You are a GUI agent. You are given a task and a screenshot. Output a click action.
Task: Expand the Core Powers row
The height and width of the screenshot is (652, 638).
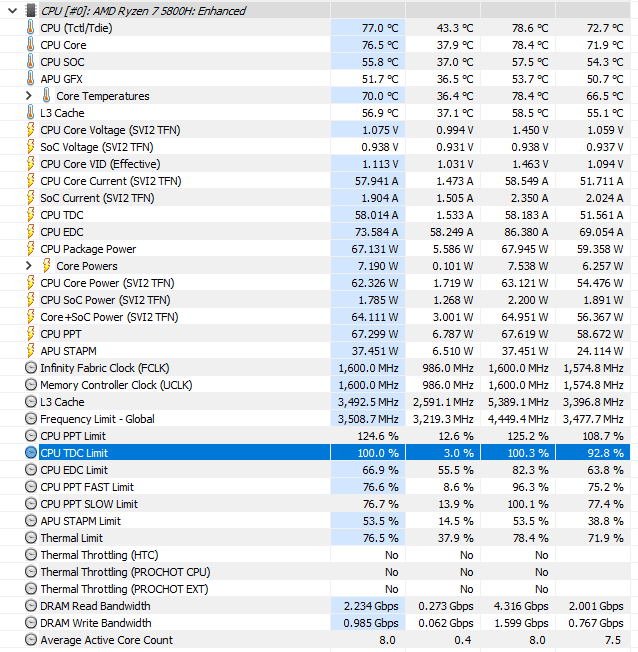tap(29, 266)
